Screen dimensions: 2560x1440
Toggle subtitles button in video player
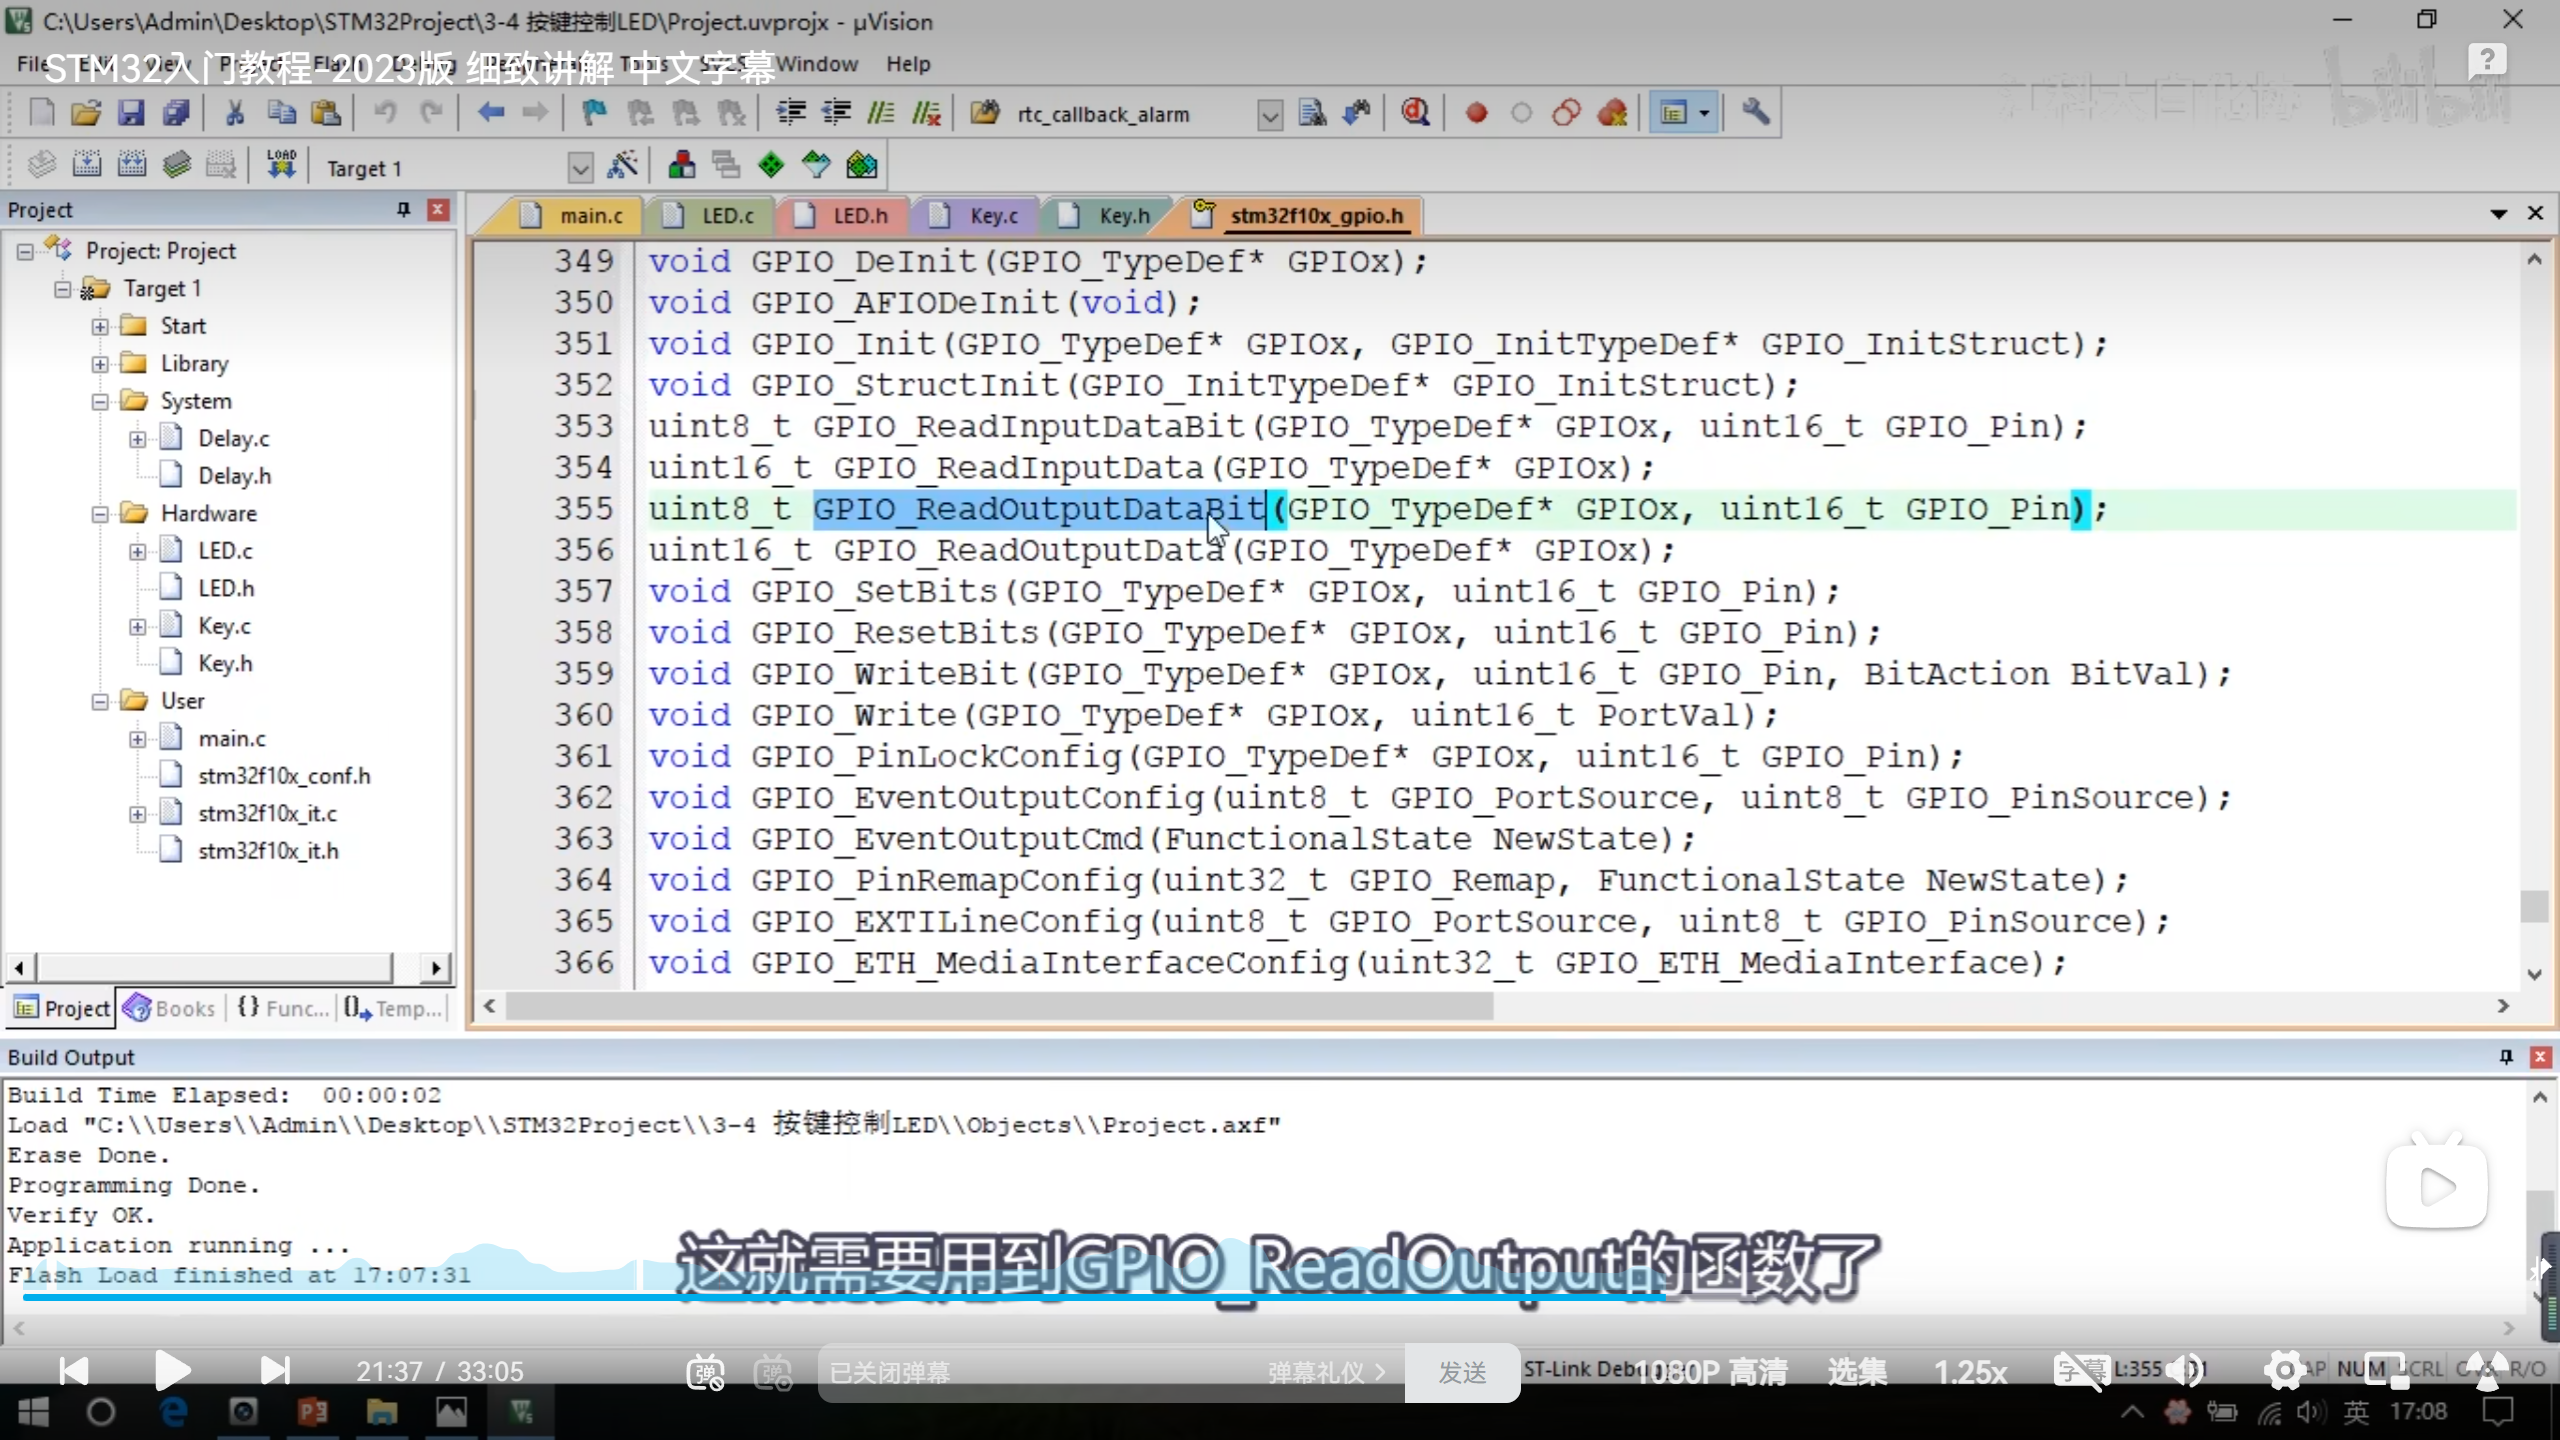[2080, 1371]
